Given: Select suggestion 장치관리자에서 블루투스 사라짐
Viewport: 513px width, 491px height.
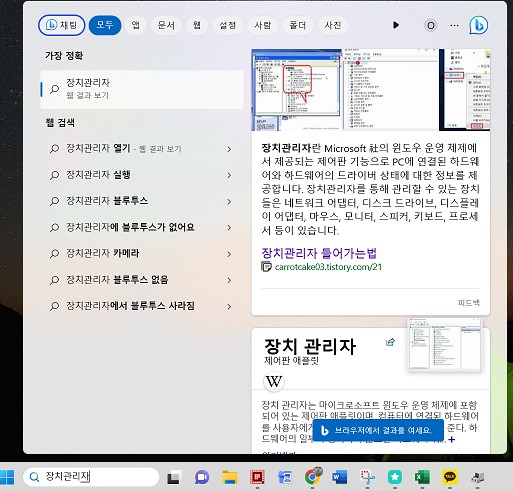Looking at the screenshot, I should pos(141,306).
